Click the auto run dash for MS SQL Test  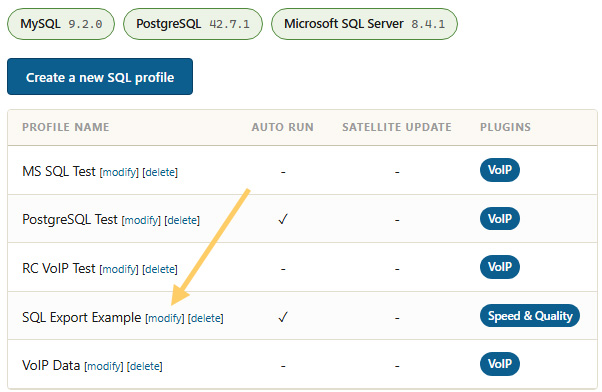point(283,172)
